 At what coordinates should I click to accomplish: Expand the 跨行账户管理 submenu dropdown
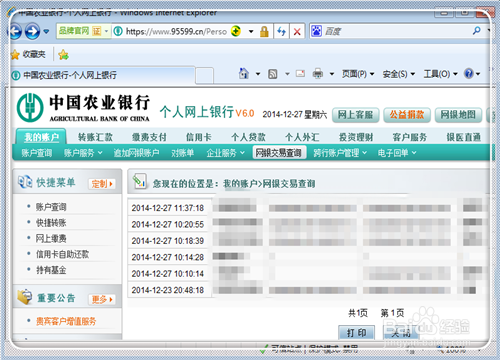(x=340, y=153)
